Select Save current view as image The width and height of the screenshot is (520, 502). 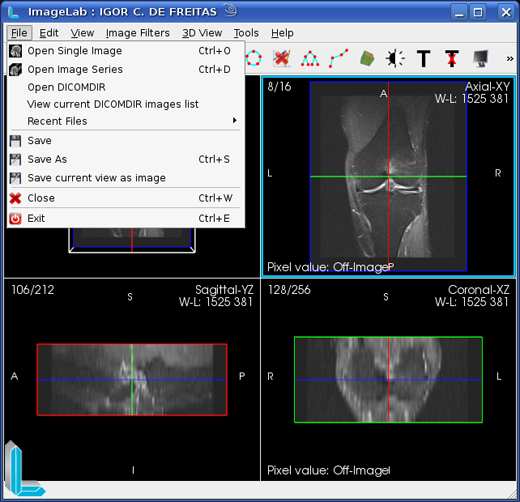(126, 178)
